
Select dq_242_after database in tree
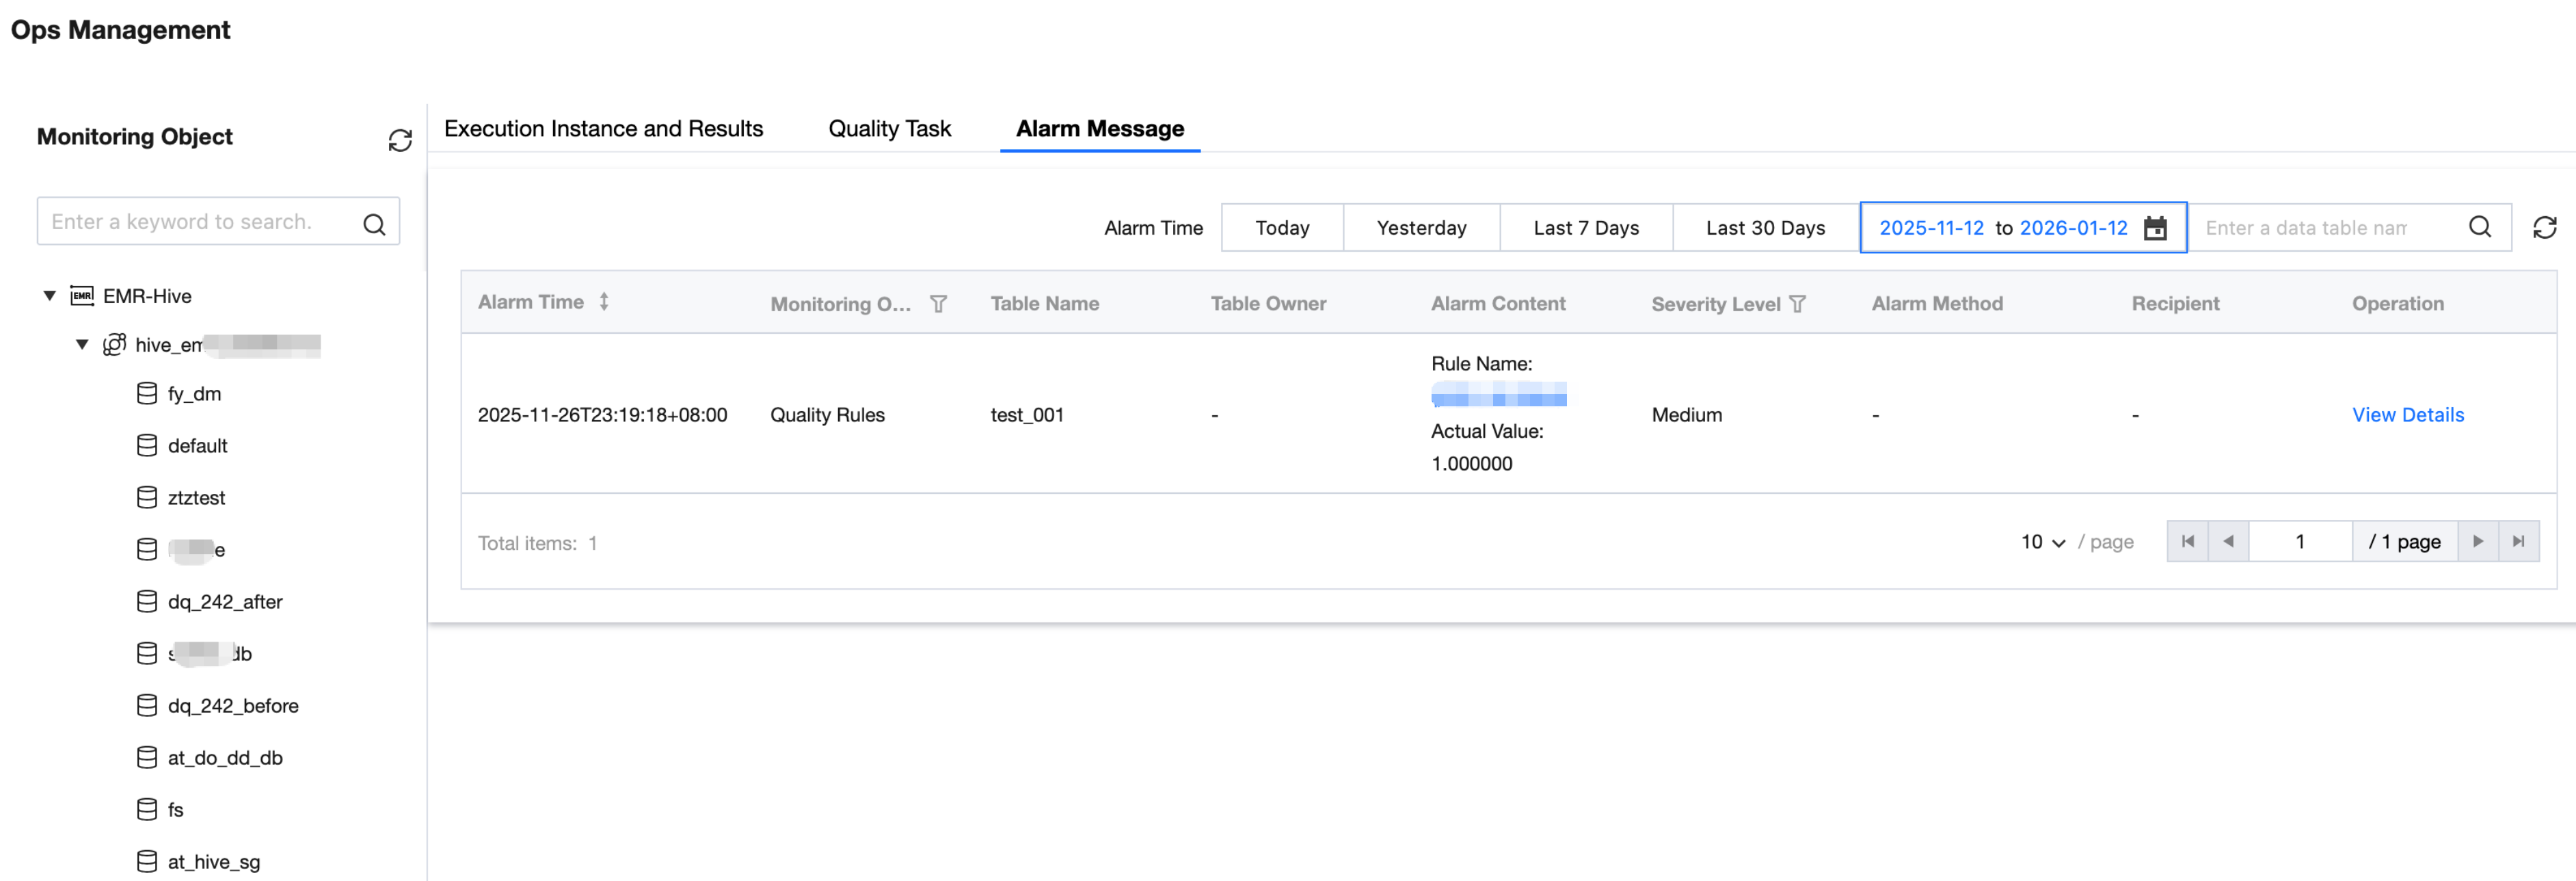pyautogui.click(x=225, y=602)
